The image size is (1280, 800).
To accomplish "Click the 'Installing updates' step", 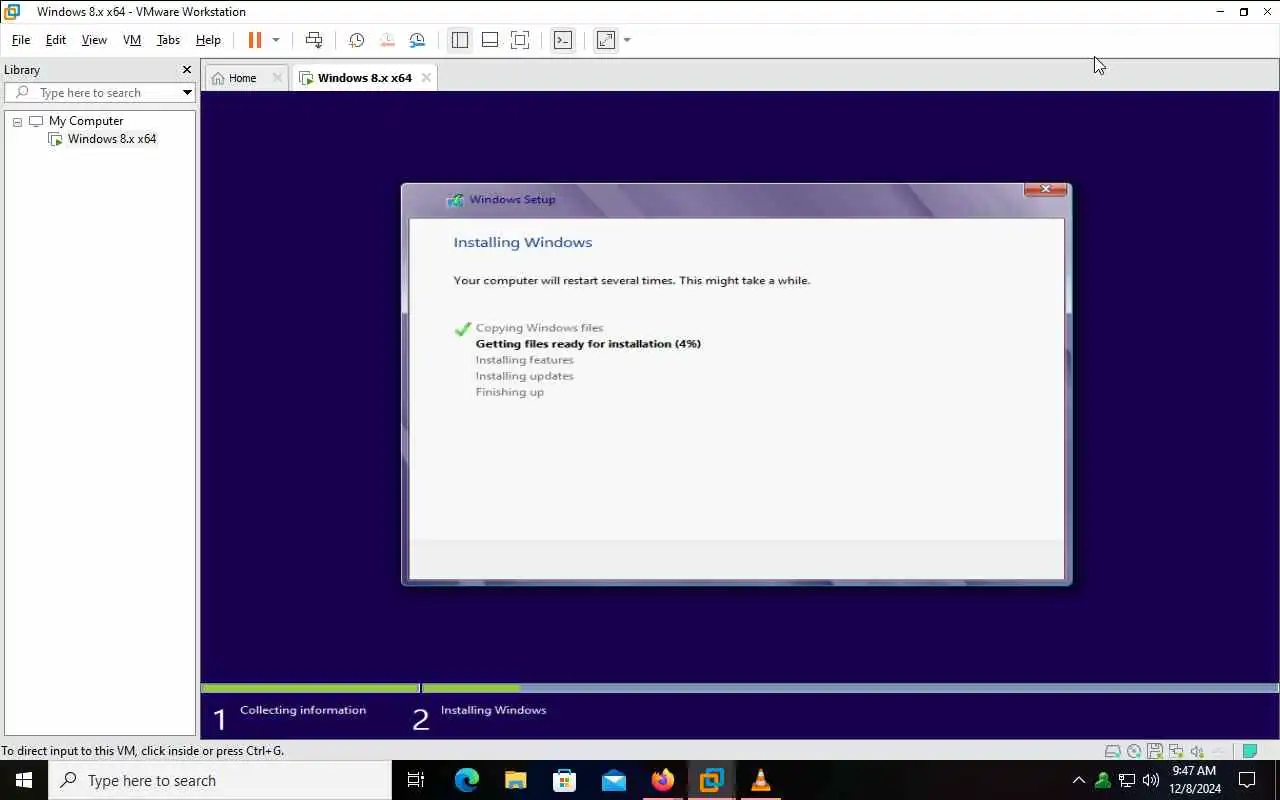I will point(524,376).
